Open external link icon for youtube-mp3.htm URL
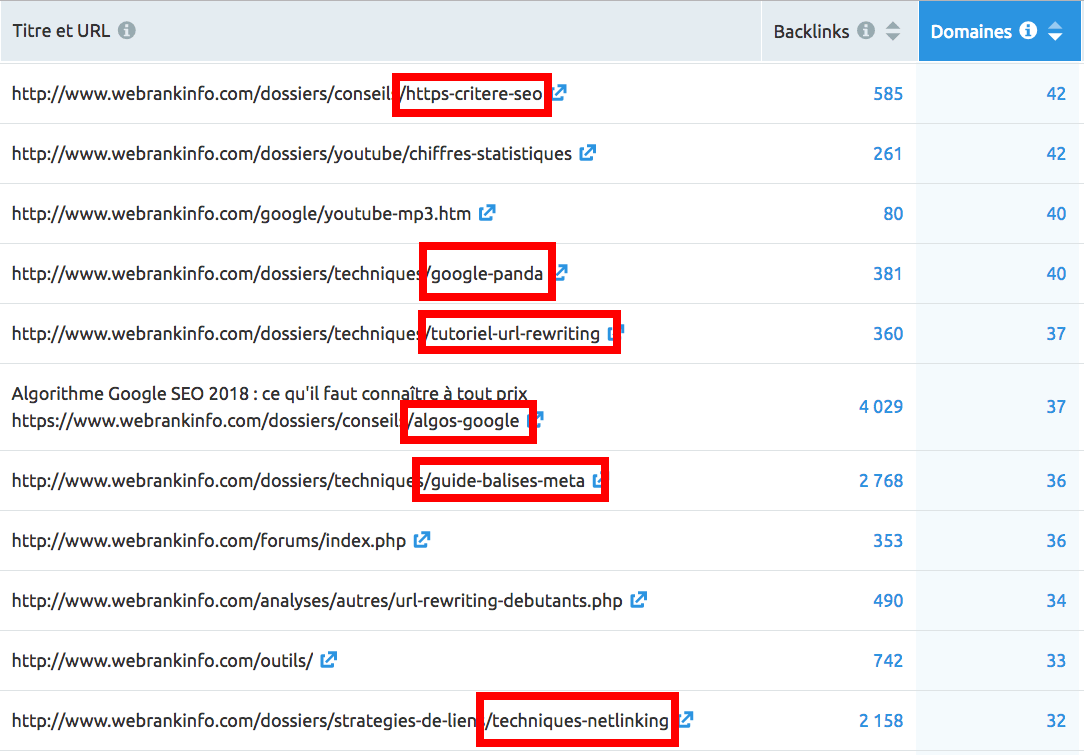1084x755 pixels. point(487,212)
